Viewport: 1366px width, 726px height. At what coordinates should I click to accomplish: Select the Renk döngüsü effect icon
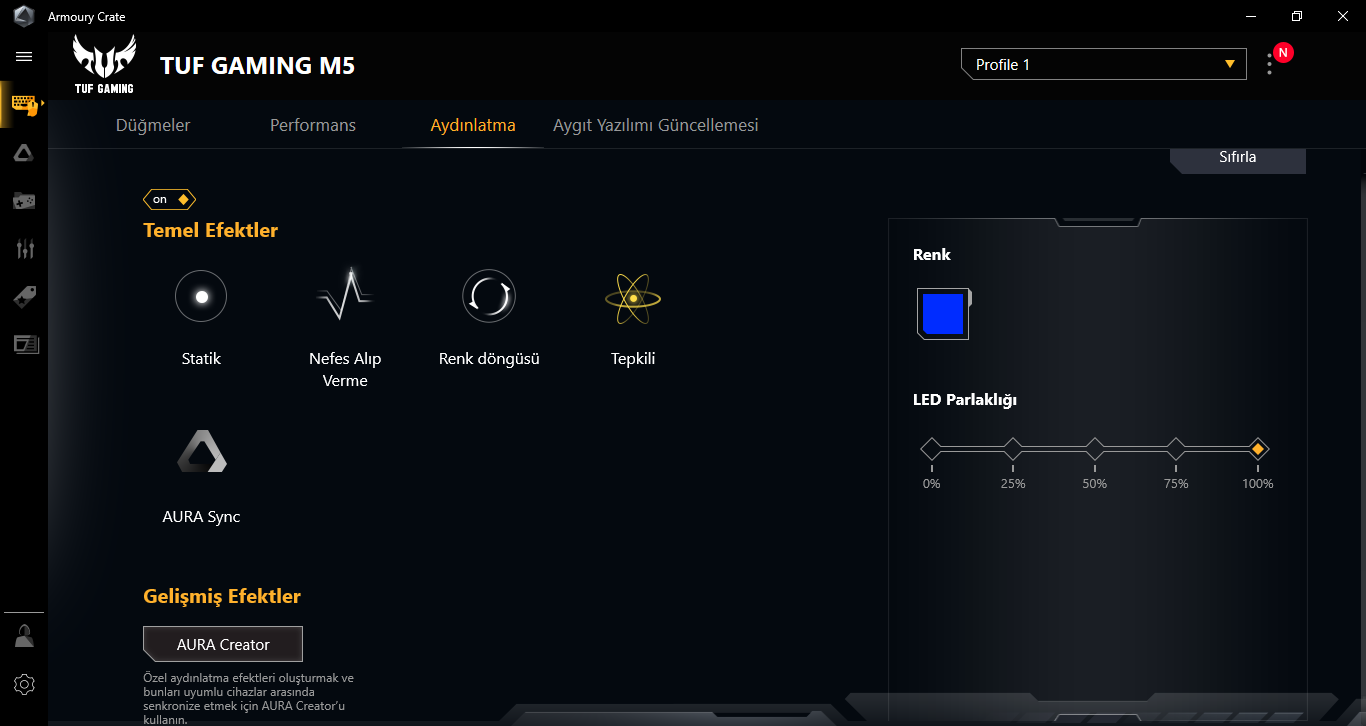coord(489,296)
